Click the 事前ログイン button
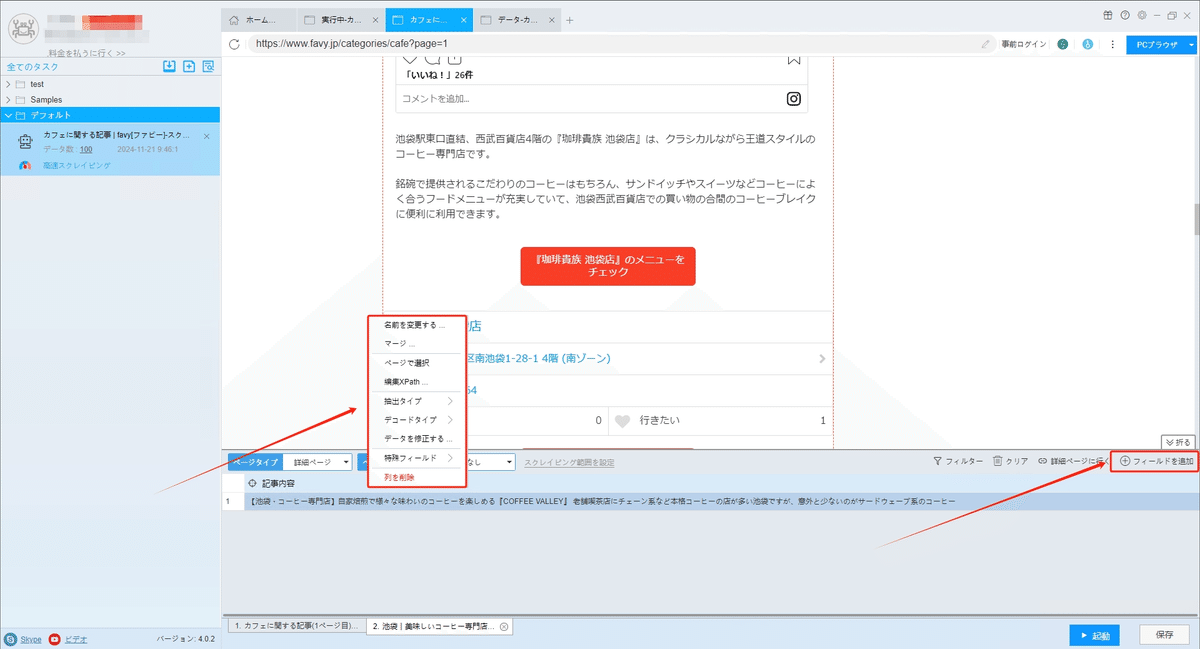 (x=1024, y=44)
